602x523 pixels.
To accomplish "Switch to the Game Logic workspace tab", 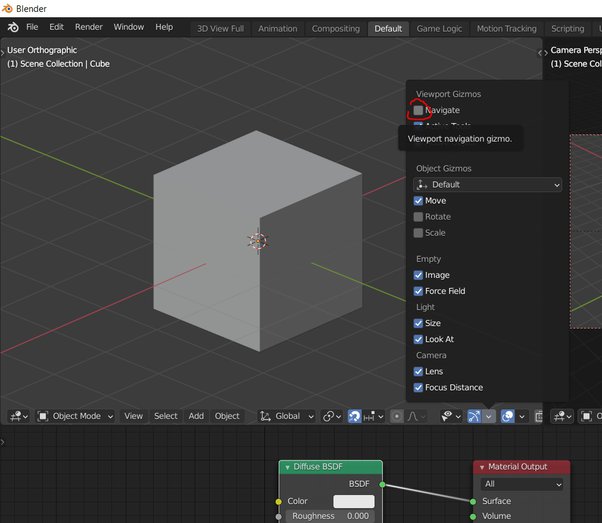I will 439,29.
